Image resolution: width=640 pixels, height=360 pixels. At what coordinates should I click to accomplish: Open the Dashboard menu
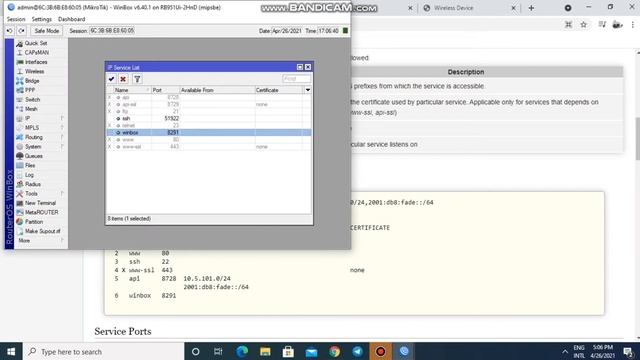(71, 19)
